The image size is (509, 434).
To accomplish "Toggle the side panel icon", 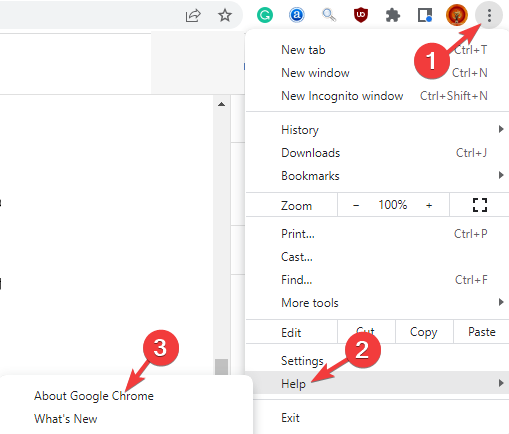I will click(425, 15).
